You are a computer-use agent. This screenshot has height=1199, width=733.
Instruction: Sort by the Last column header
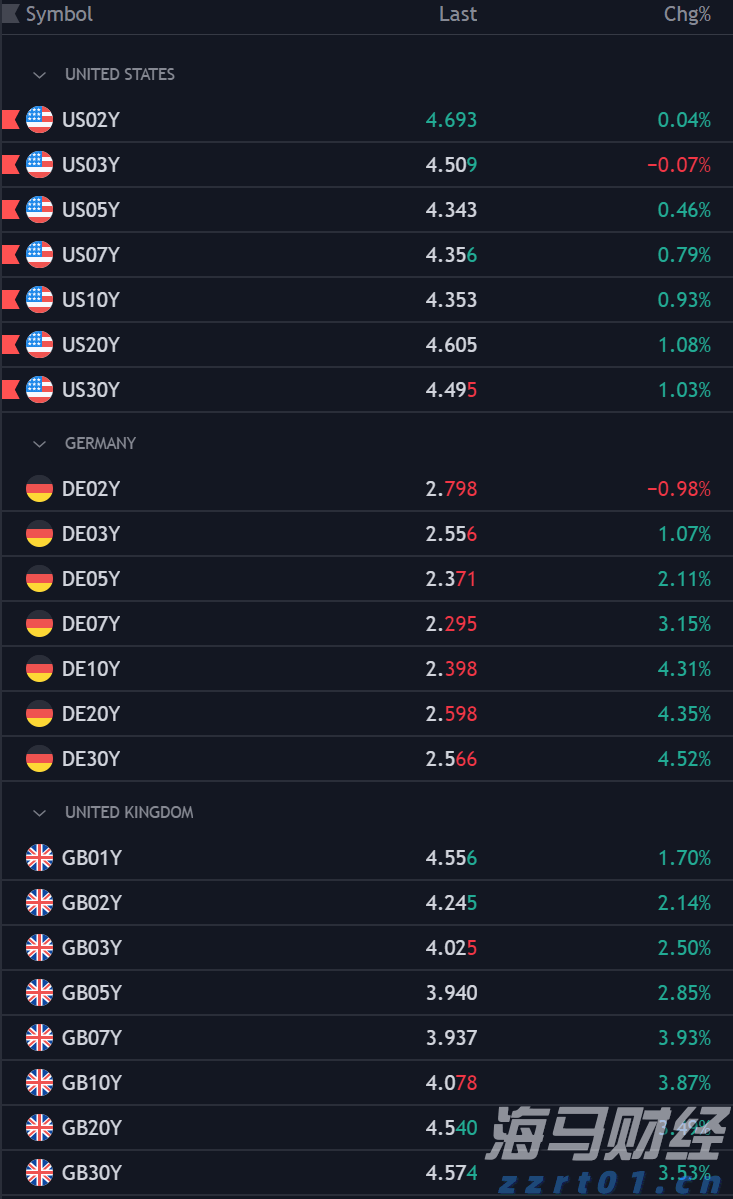pyautogui.click(x=458, y=14)
